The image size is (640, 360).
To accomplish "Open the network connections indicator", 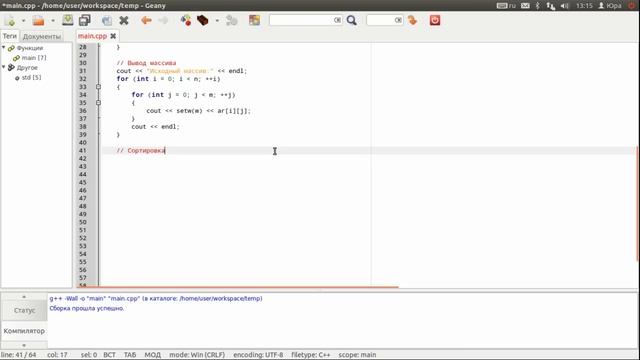I will point(551,6).
